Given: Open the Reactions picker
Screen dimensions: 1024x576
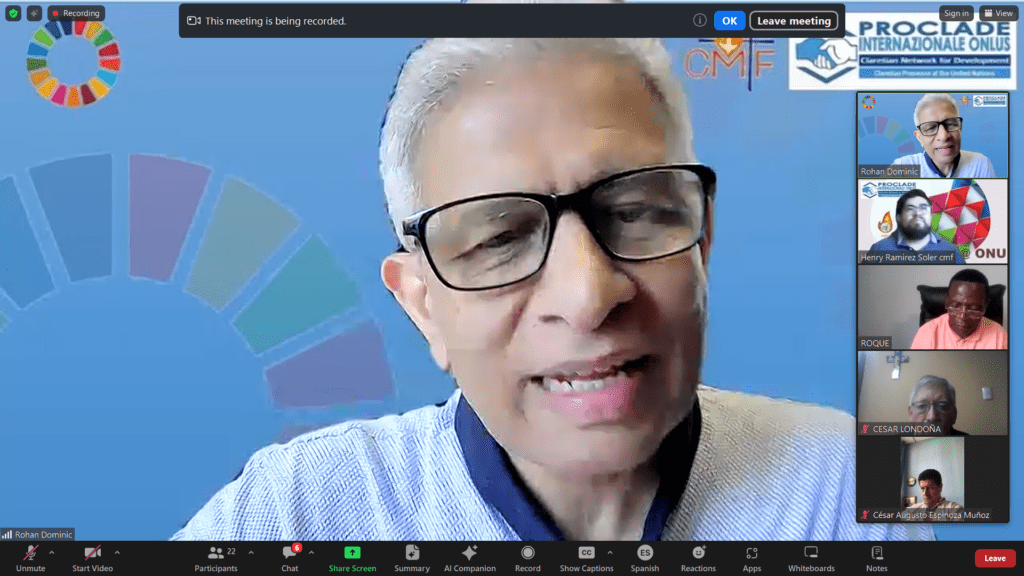Looking at the screenshot, I should (x=698, y=553).
